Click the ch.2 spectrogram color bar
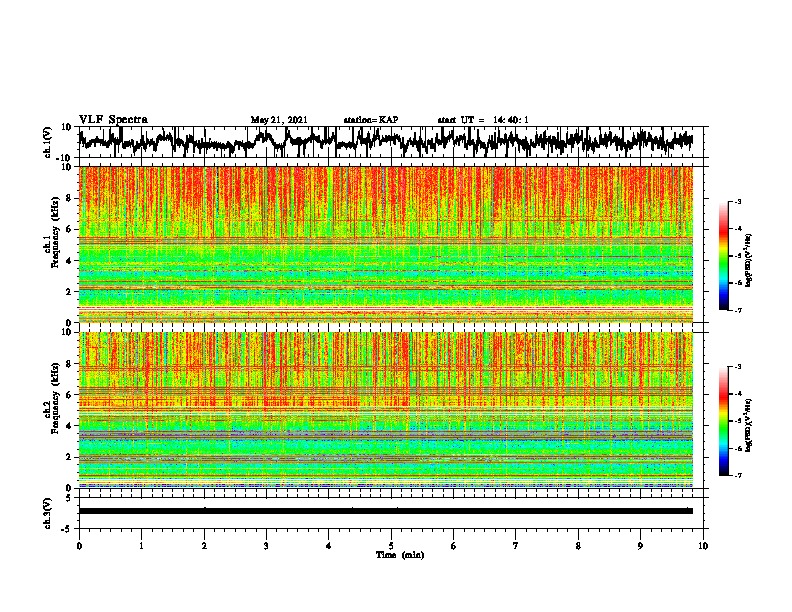Screen dimensions: 792x612 tap(723, 421)
